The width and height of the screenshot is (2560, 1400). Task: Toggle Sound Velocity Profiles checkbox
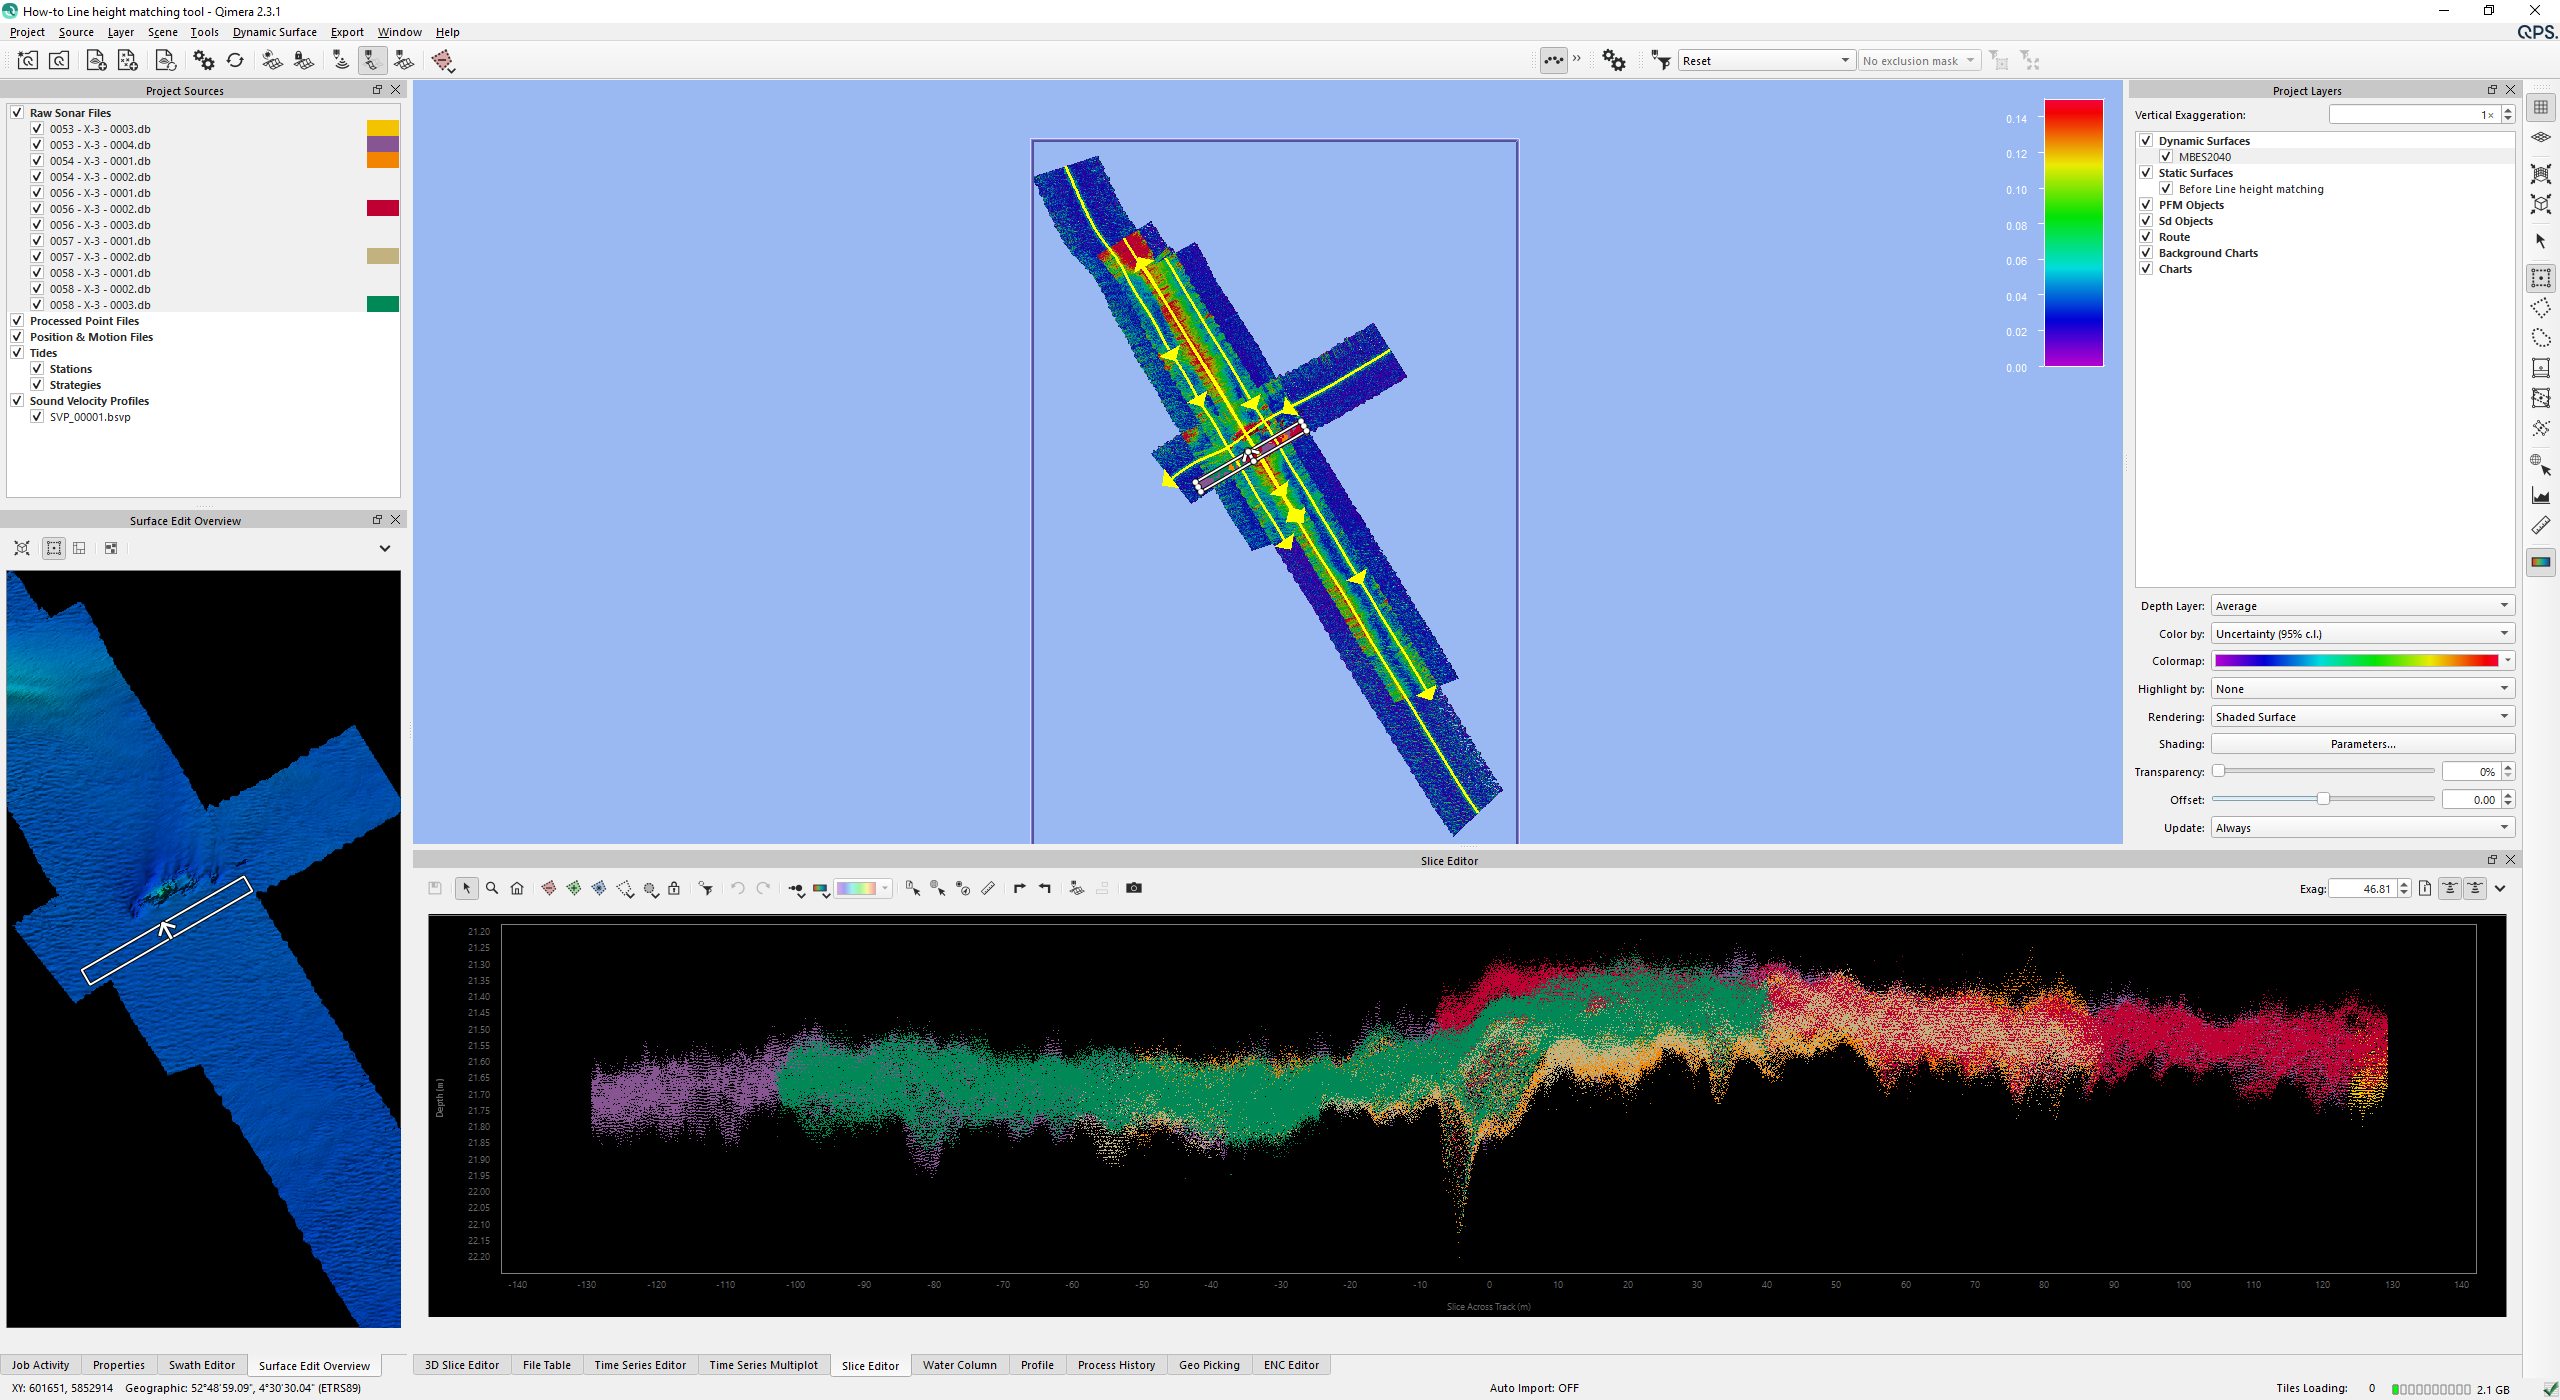coord(17,401)
